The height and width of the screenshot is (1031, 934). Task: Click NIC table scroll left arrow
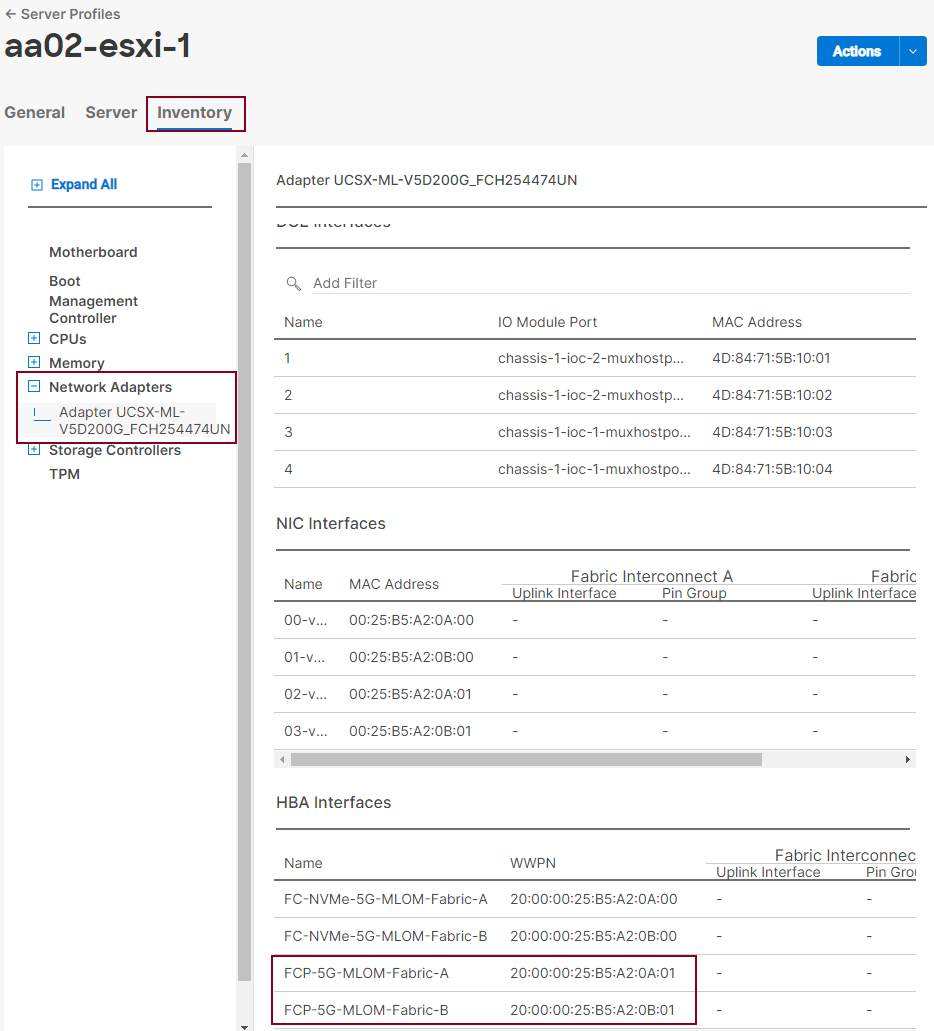pos(282,759)
